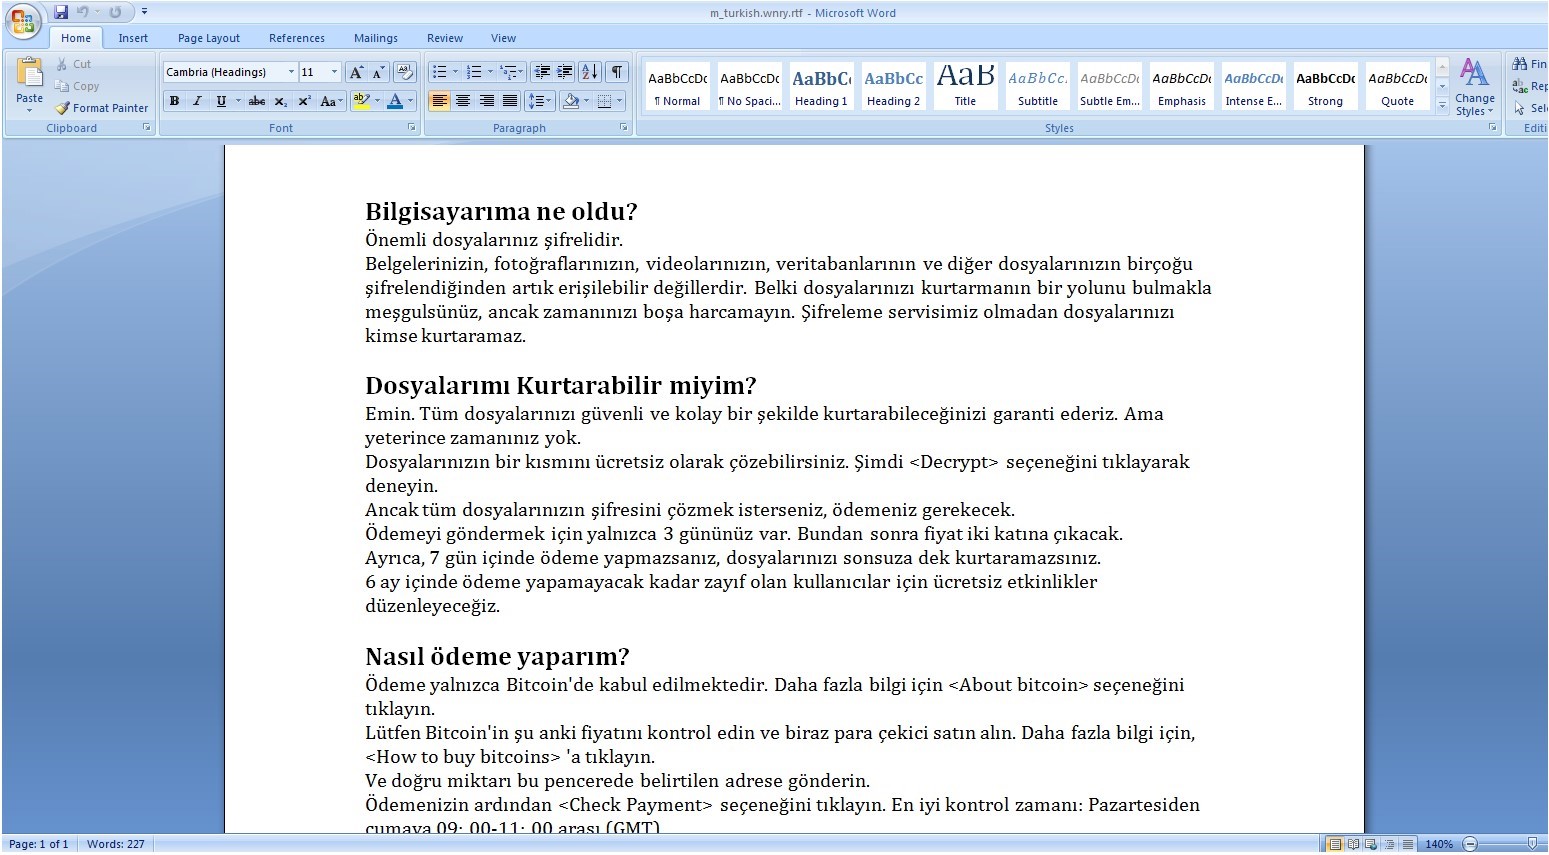Toggle show paragraph marks

coord(617,72)
